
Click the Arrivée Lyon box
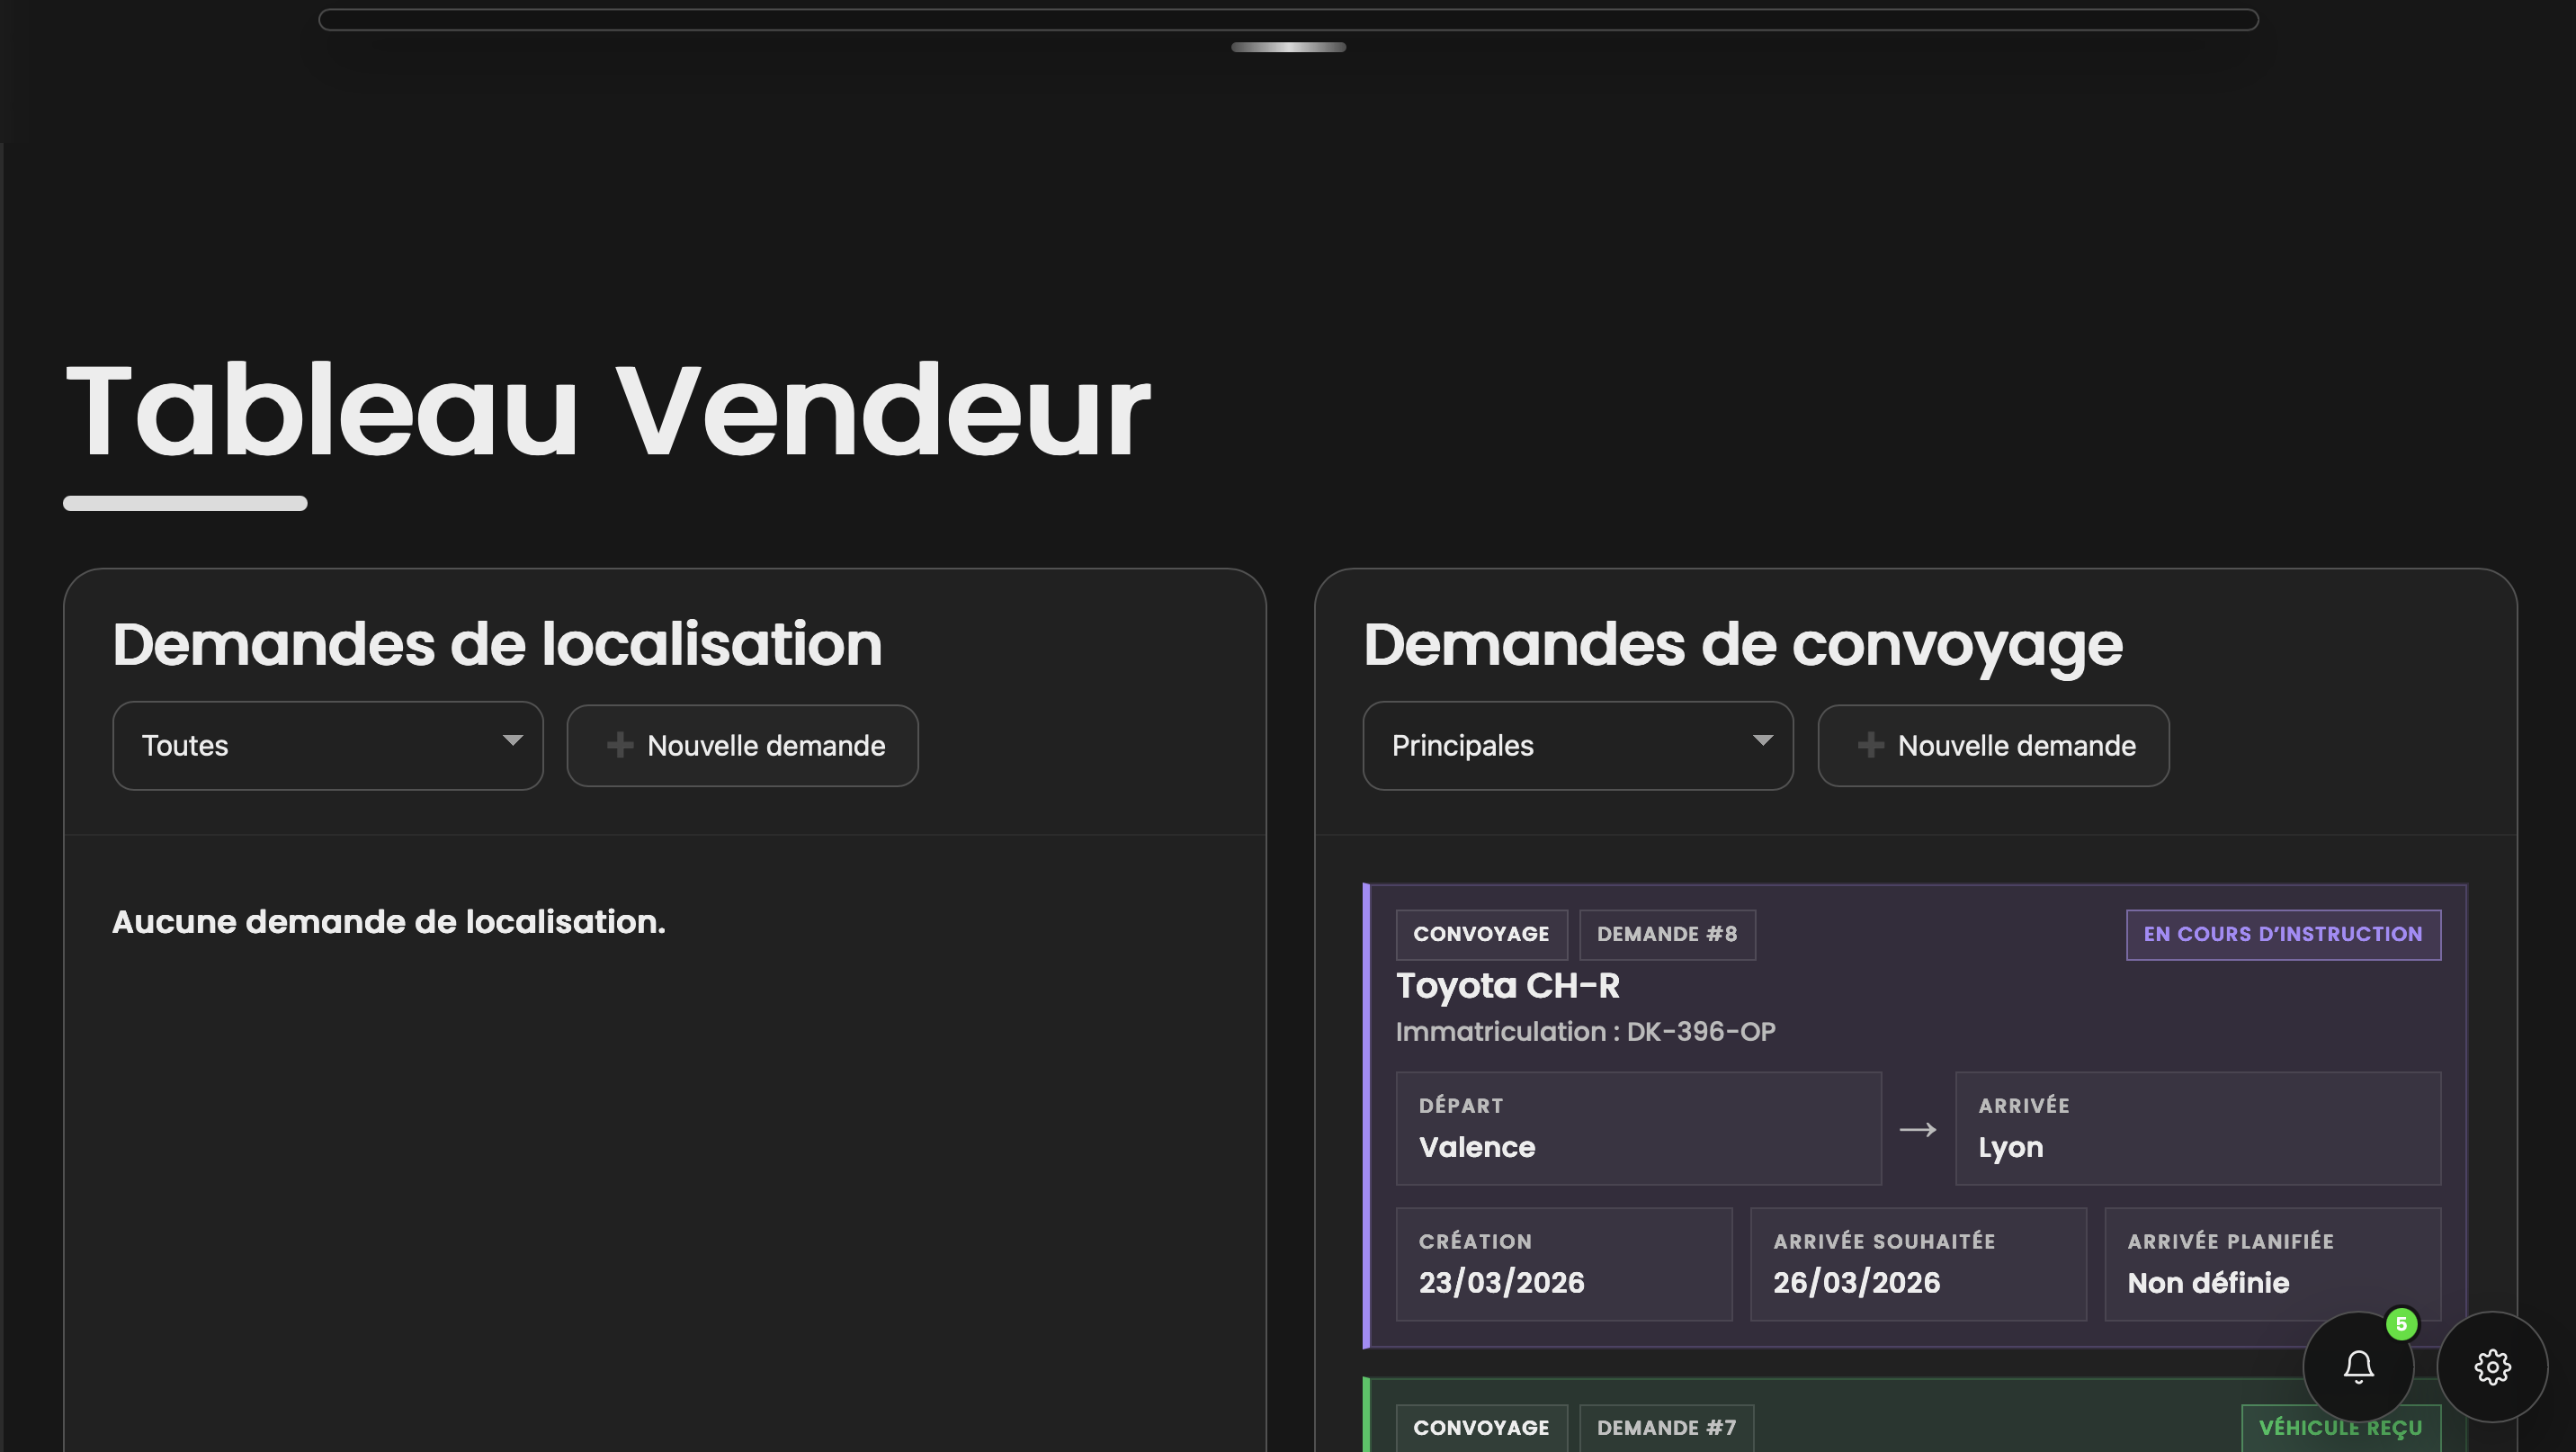pyautogui.click(x=2197, y=1128)
